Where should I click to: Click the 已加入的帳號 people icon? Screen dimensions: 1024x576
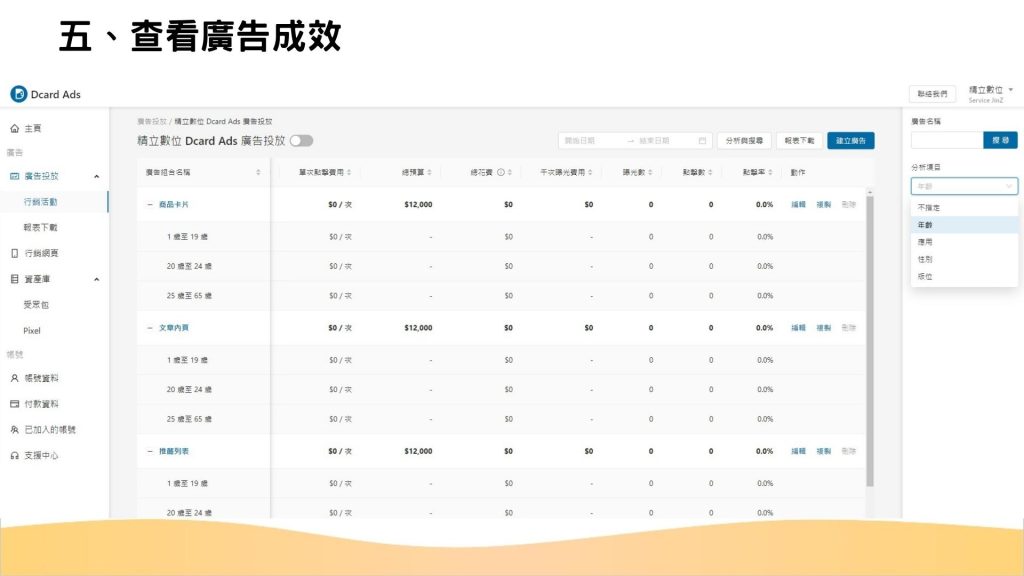point(14,430)
